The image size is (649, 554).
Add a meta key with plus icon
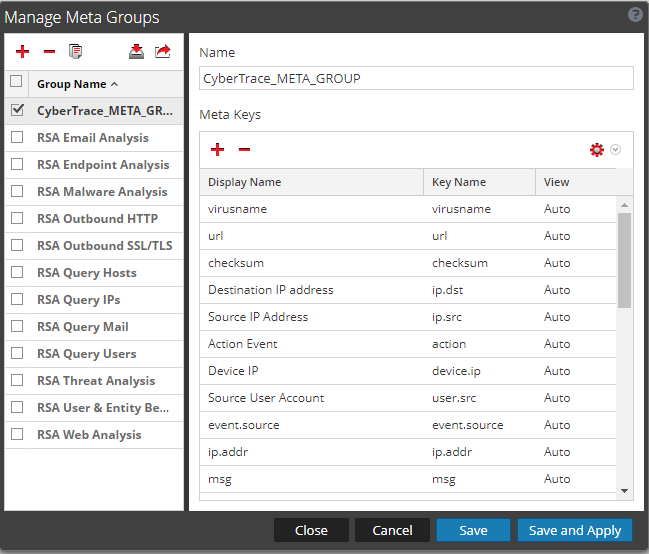point(217,149)
